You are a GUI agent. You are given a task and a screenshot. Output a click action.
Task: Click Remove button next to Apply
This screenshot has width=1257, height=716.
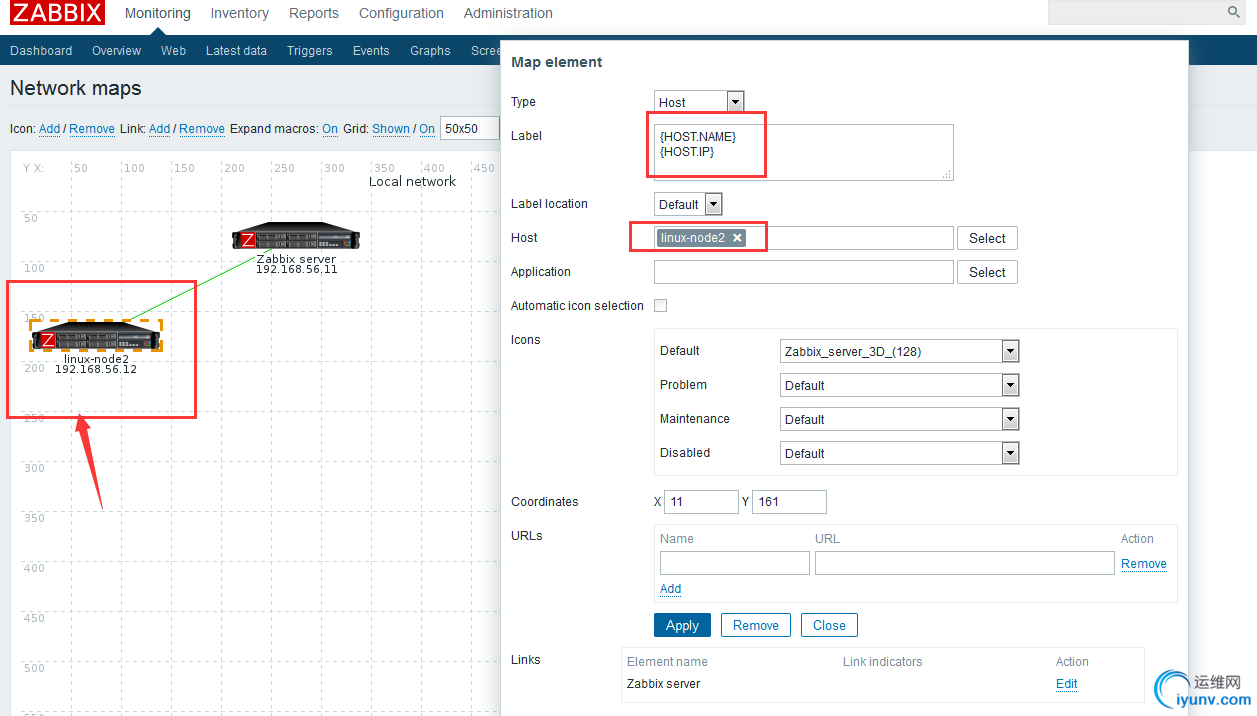coord(756,625)
